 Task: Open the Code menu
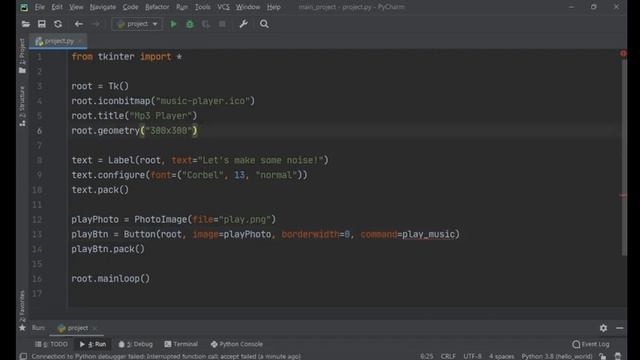point(130,7)
